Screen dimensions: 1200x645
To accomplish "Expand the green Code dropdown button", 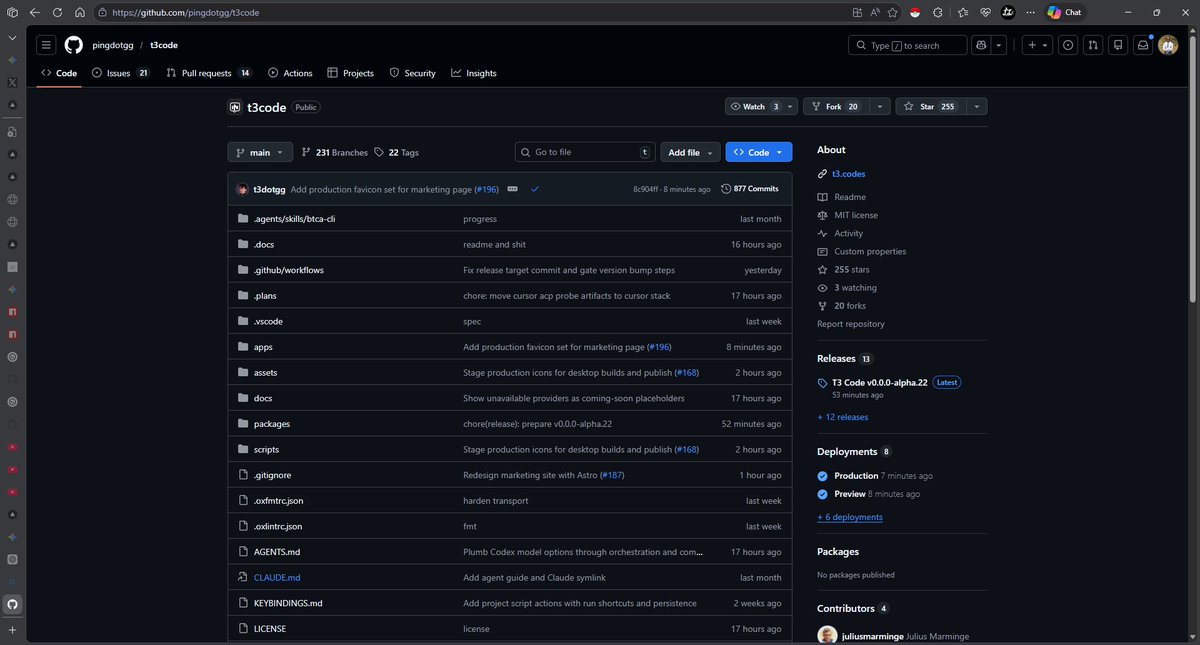I will (x=759, y=152).
